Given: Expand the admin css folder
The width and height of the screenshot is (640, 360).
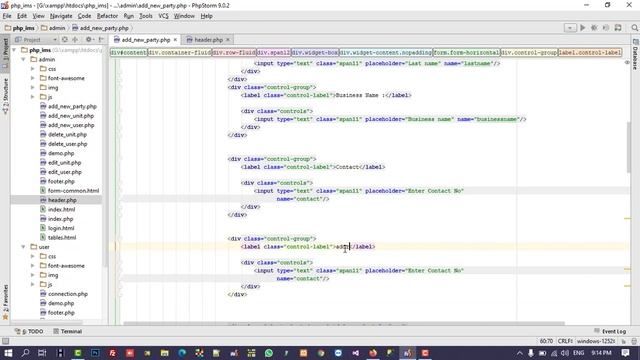Looking at the screenshot, I should click(x=33, y=69).
